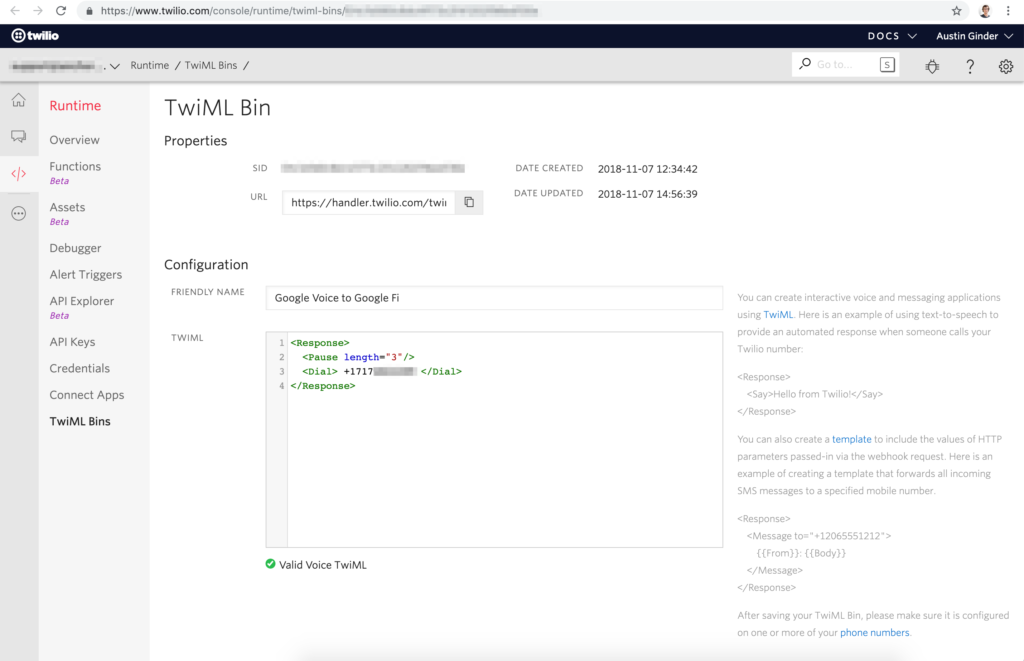1024x661 pixels.
Task: Click the opening Response tag on line 1
Action: point(320,343)
